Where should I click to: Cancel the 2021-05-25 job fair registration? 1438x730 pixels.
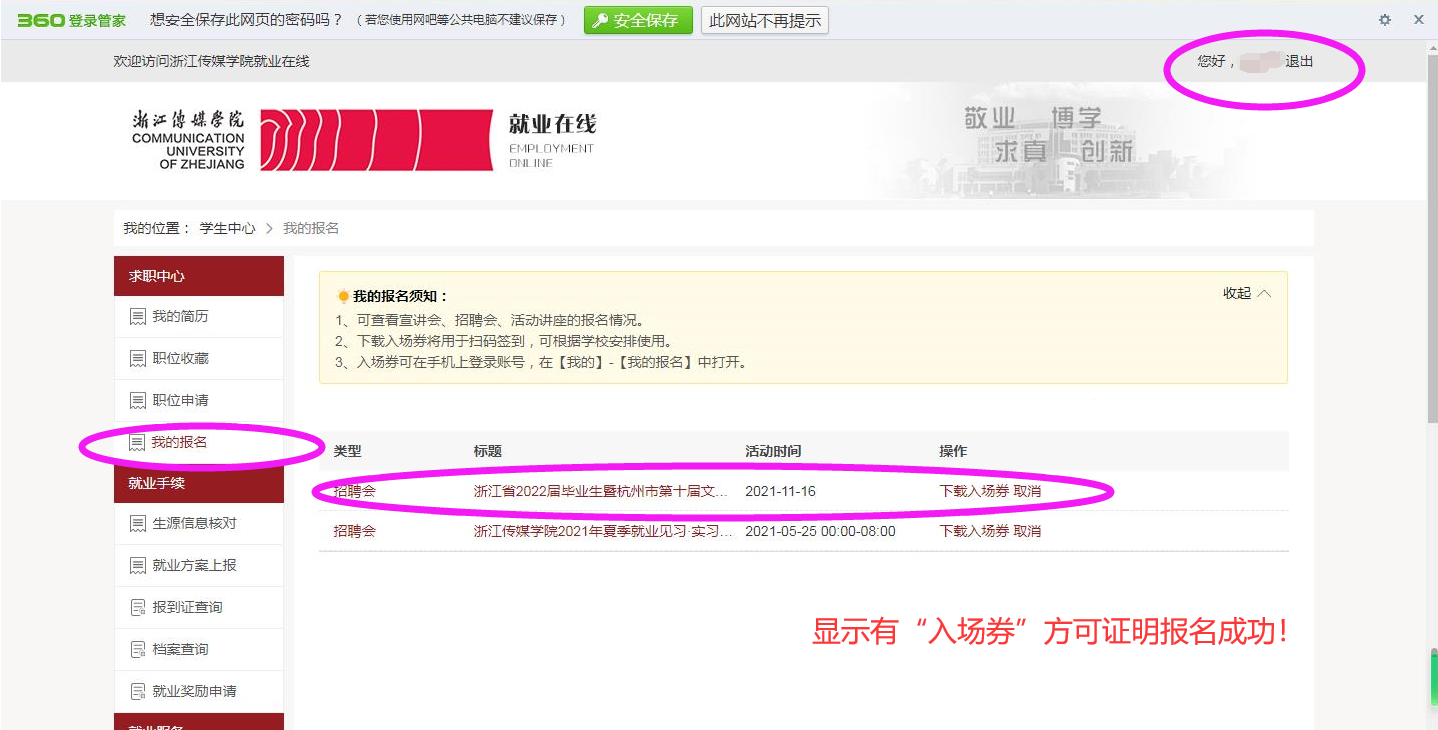tap(1027, 531)
